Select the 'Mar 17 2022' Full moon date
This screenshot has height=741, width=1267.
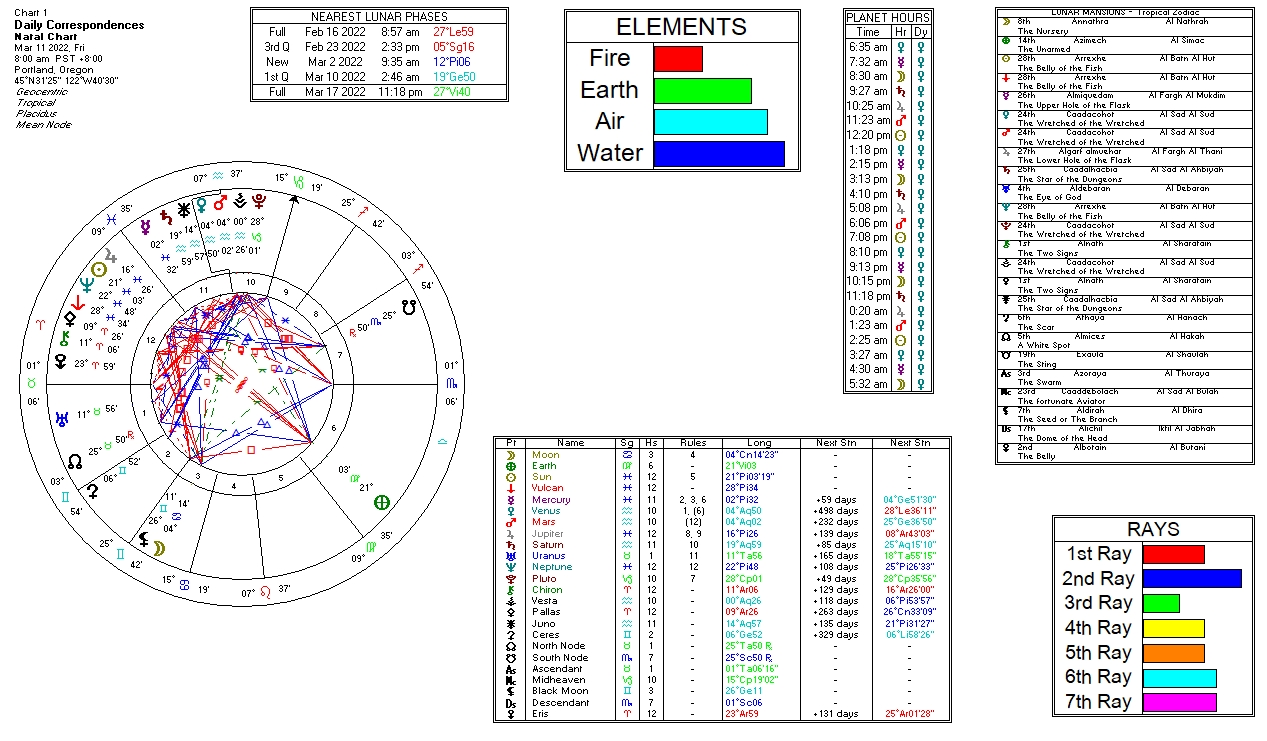click(x=333, y=92)
